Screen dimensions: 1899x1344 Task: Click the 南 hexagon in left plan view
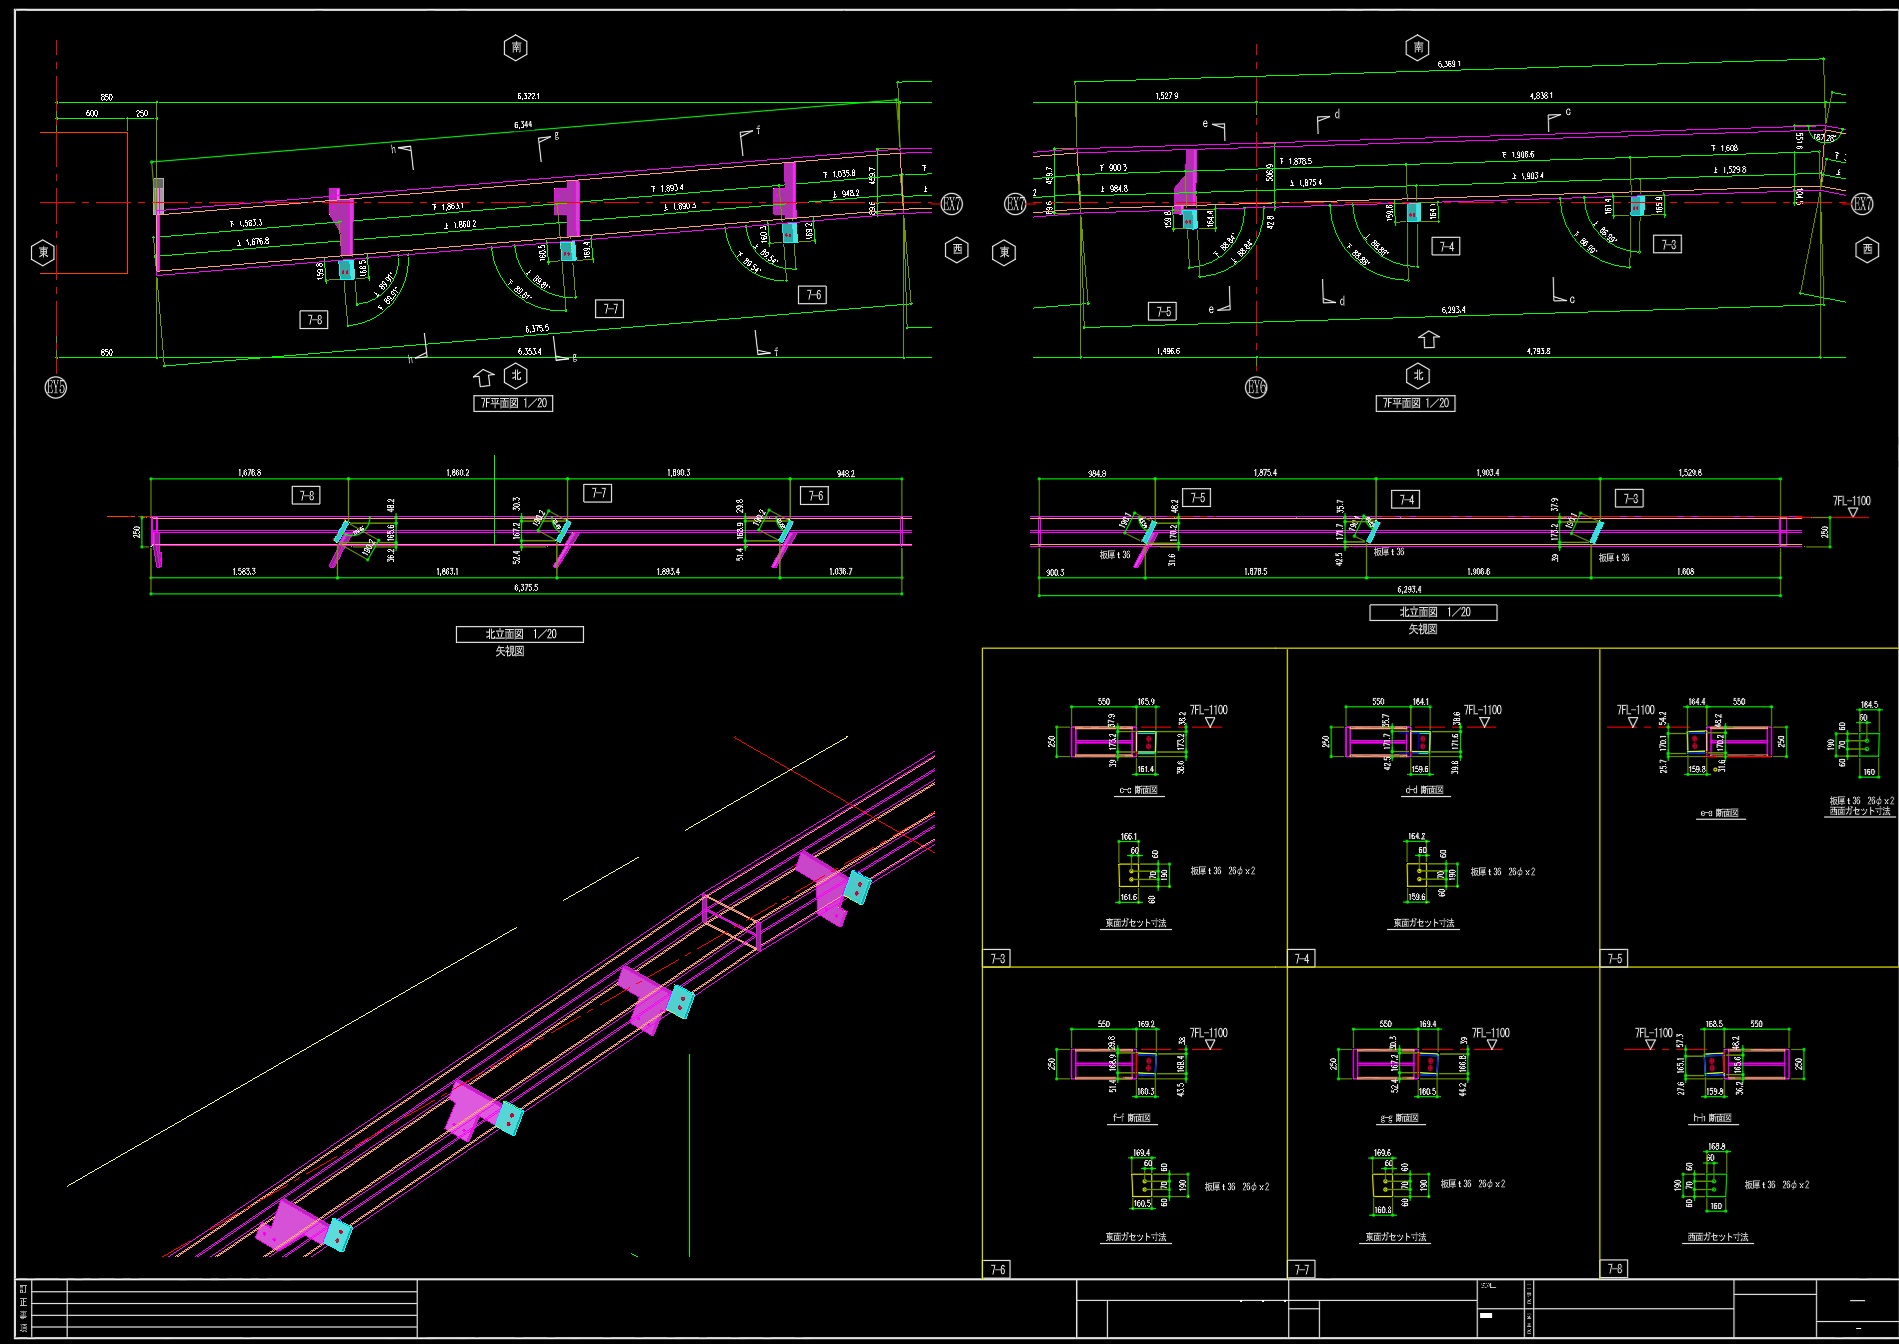click(516, 47)
